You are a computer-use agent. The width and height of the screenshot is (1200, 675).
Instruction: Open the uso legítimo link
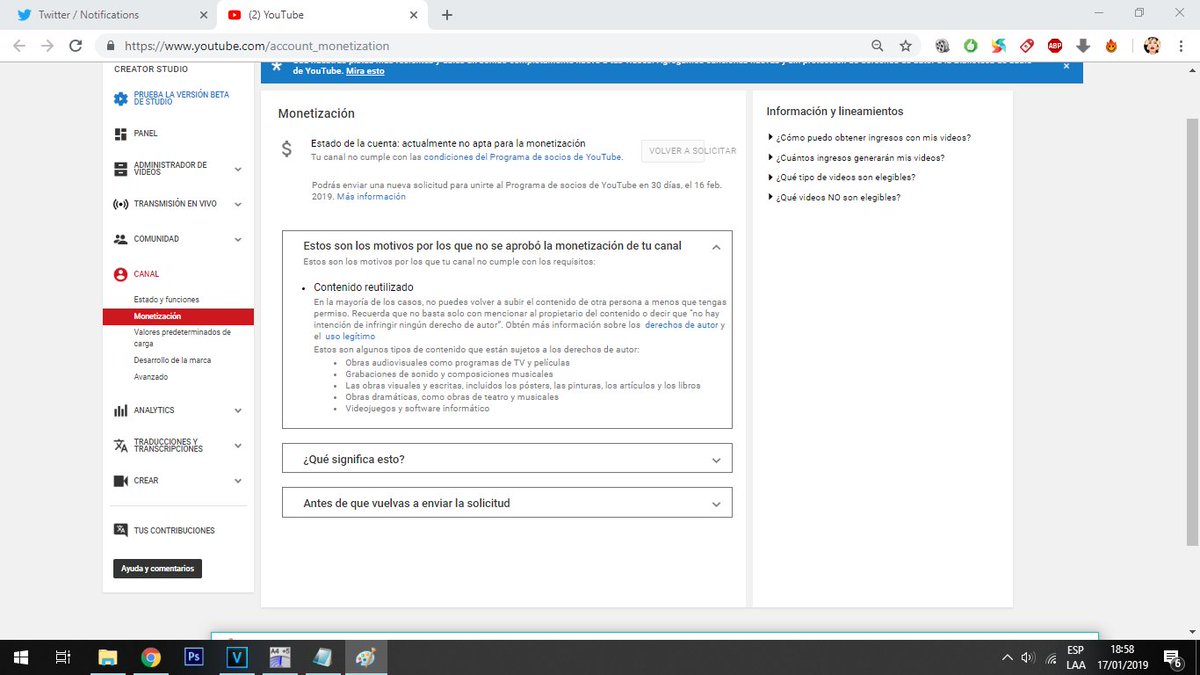tap(350, 336)
